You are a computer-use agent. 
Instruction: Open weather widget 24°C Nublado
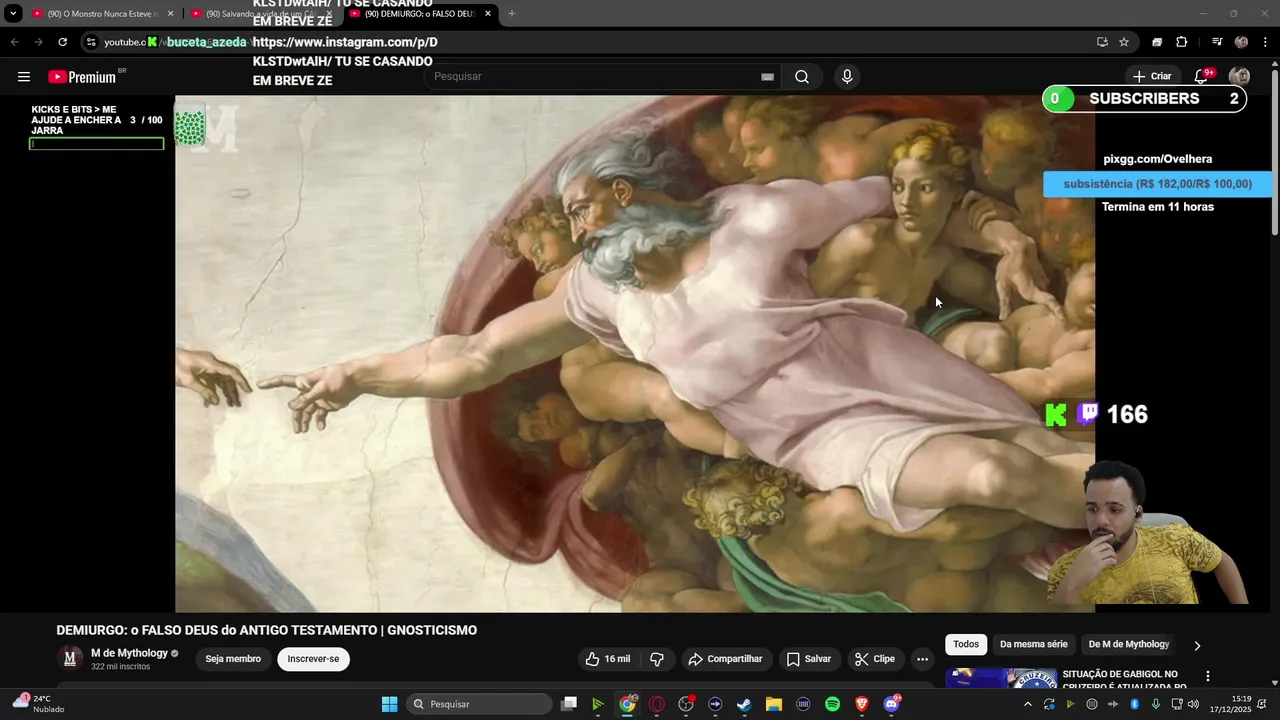[x=38, y=704]
